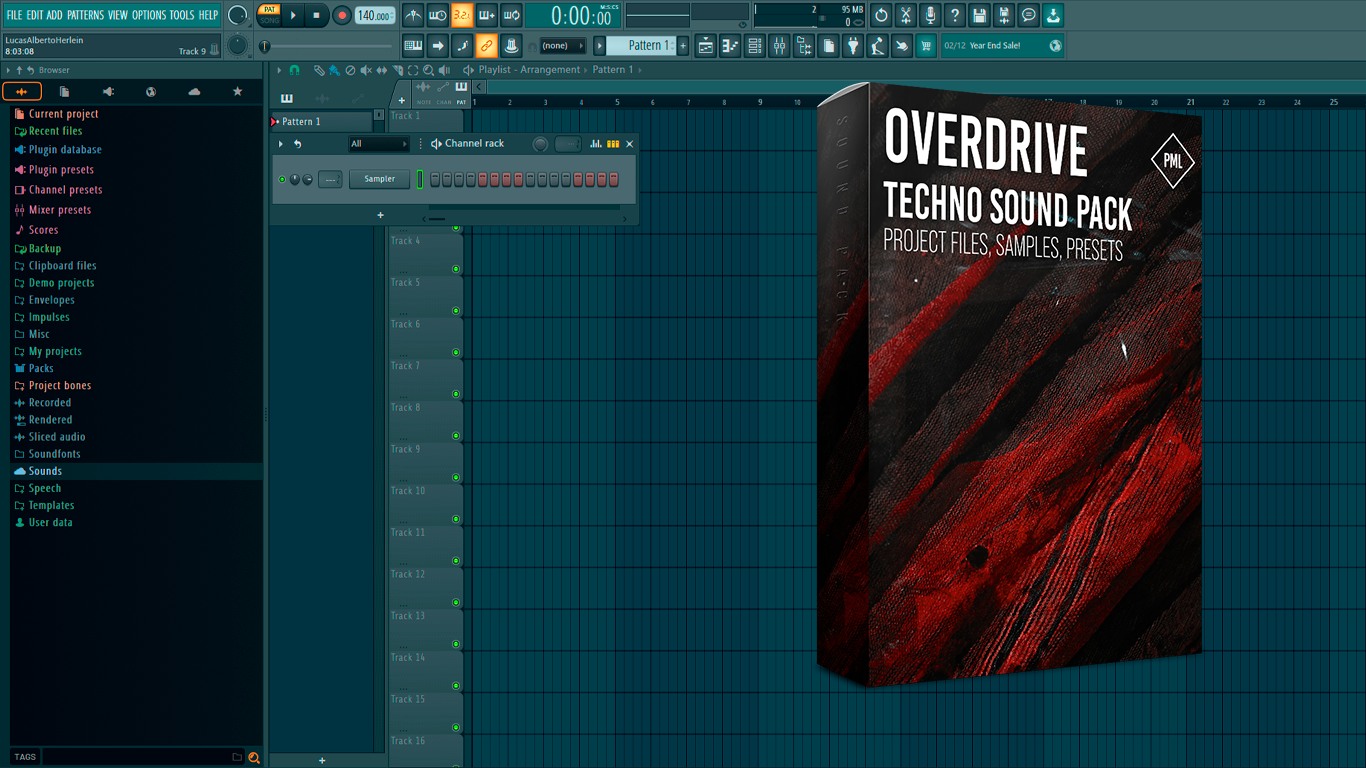1366x768 pixels.
Task: Open channel rack graph editor icon
Action: 596,144
